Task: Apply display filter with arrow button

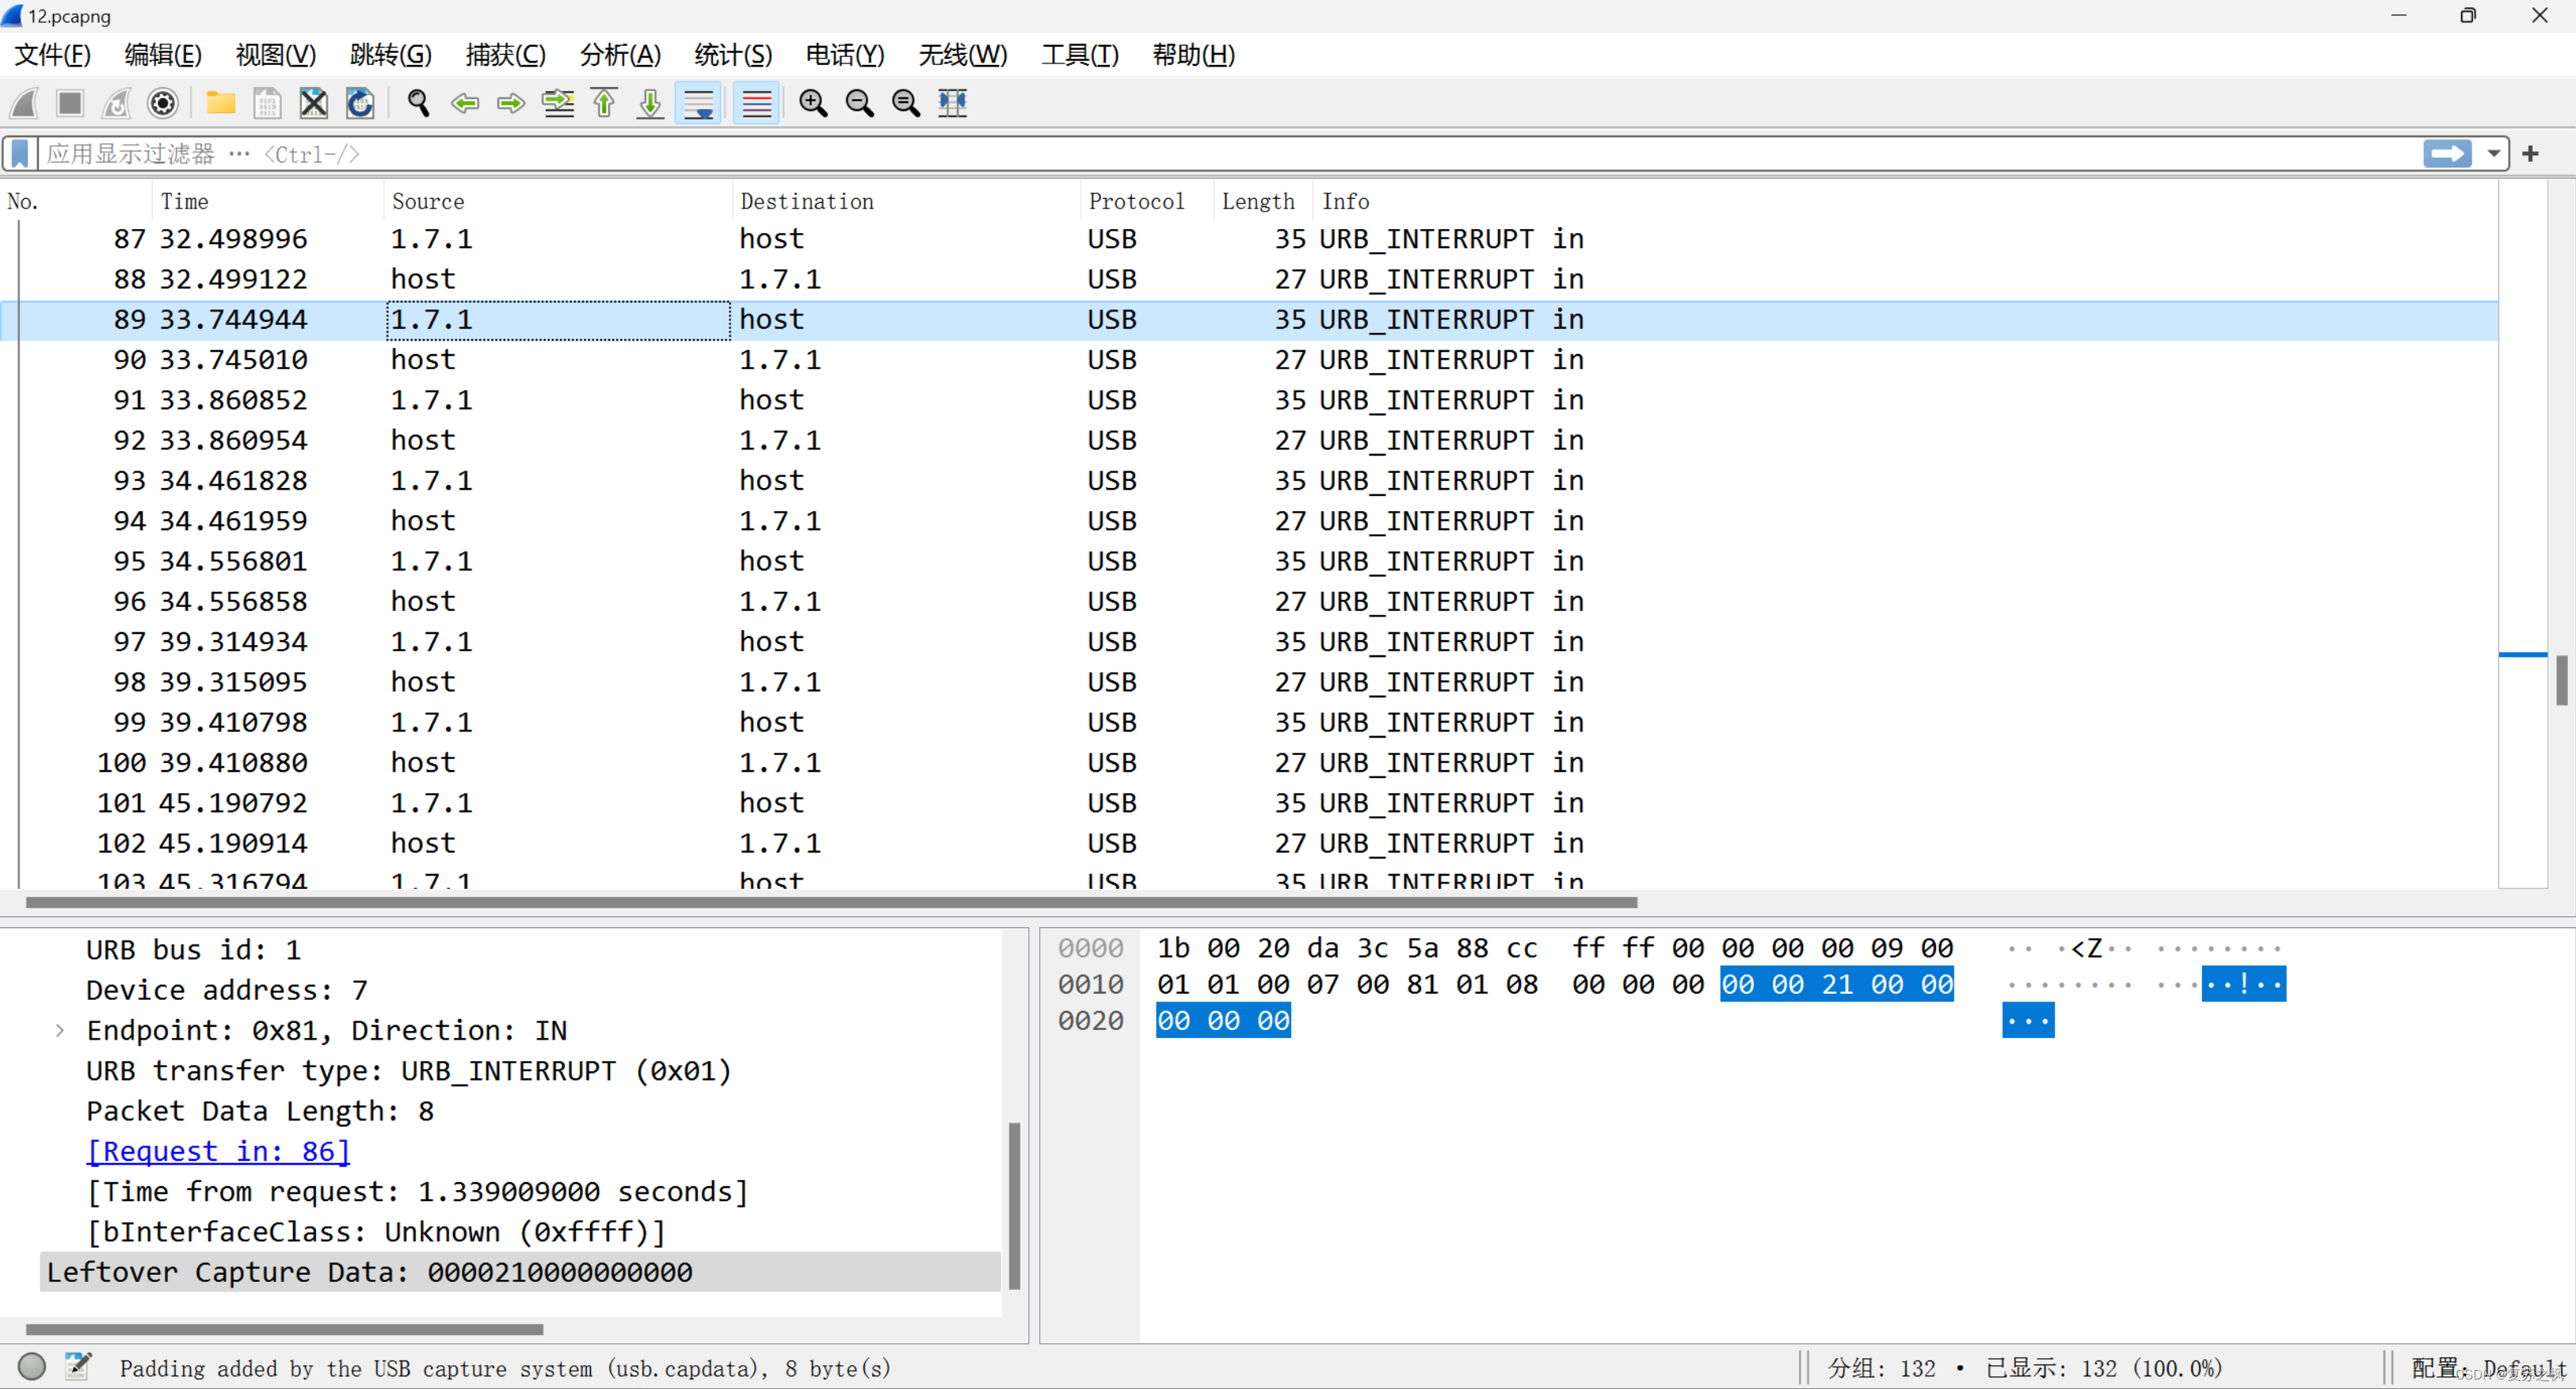Action: 2447,154
